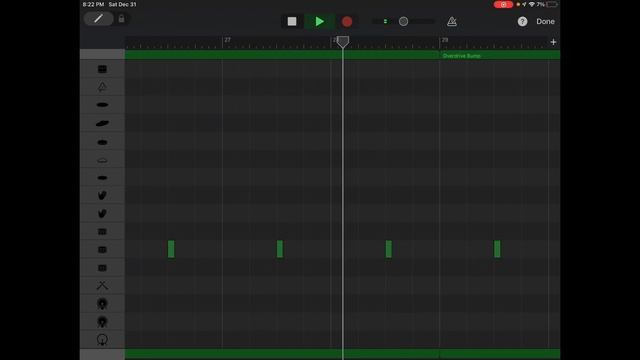Image resolution: width=640 pixels, height=360 pixels.
Task: Toggle the metronome icon
Action: pos(451,21)
